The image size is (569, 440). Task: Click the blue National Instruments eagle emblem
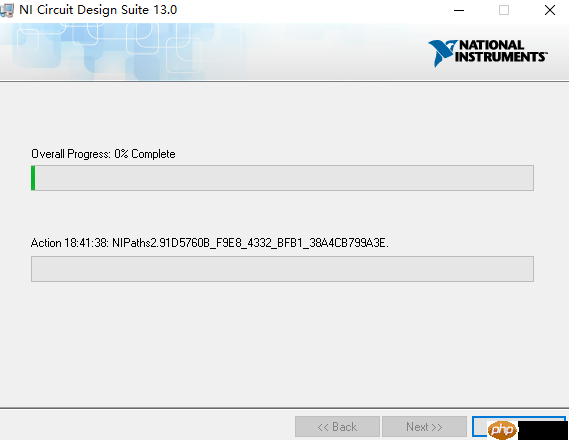tap(441, 53)
